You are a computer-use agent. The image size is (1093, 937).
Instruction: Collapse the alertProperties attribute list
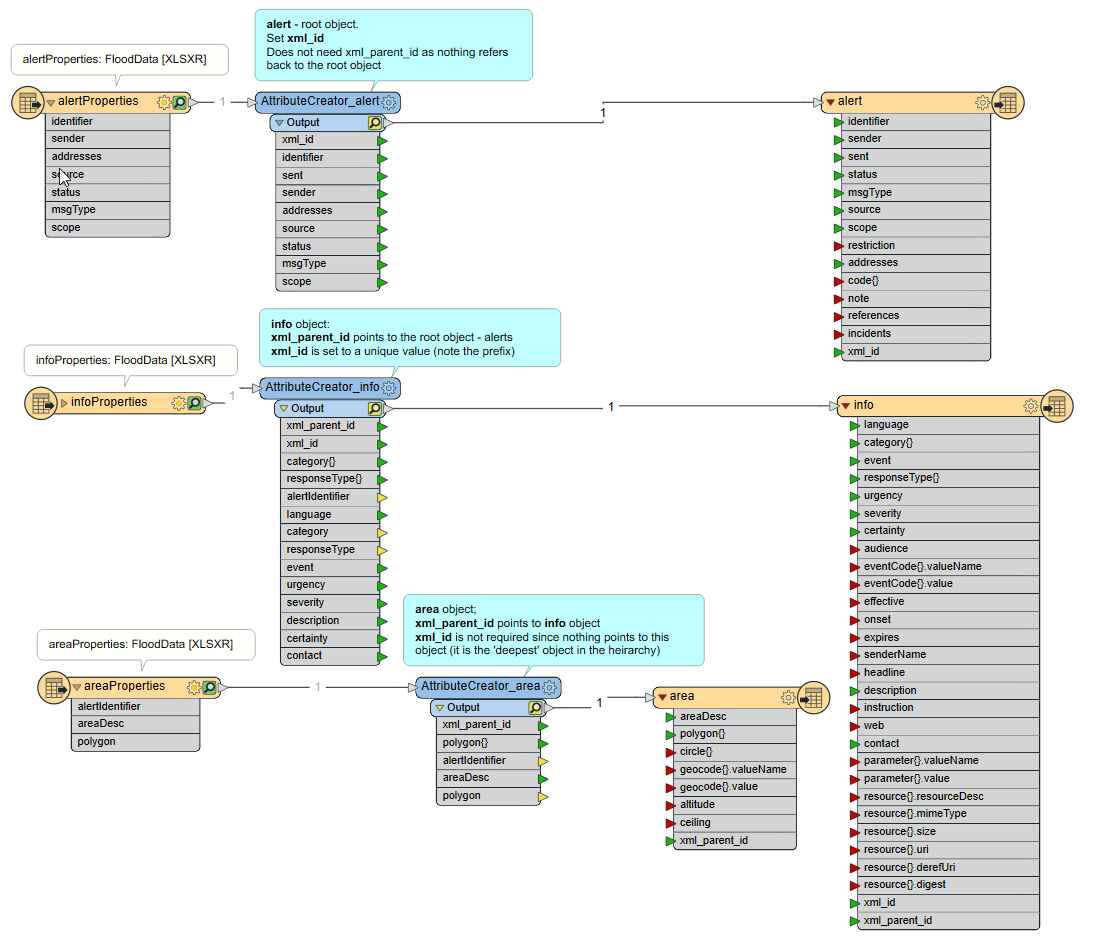tap(48, 101)
